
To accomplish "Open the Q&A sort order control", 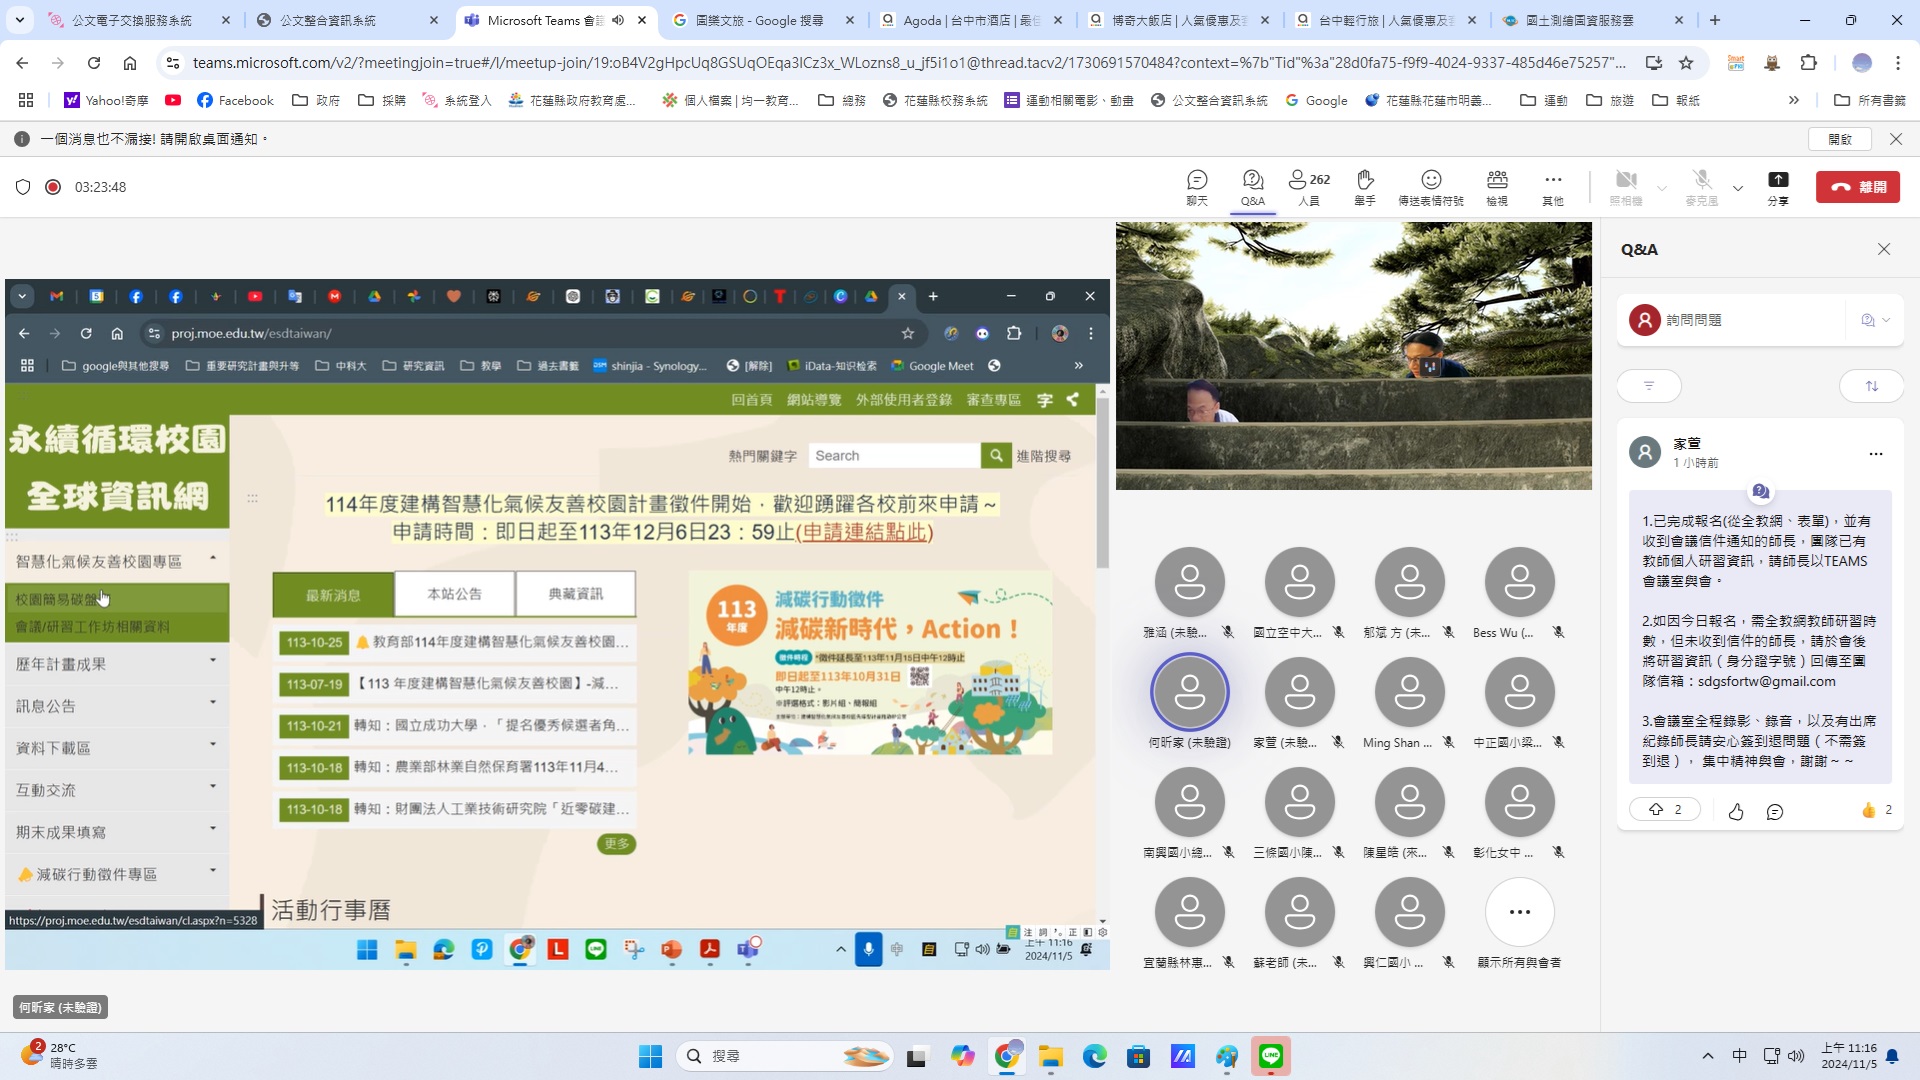I will point(1871,386).
